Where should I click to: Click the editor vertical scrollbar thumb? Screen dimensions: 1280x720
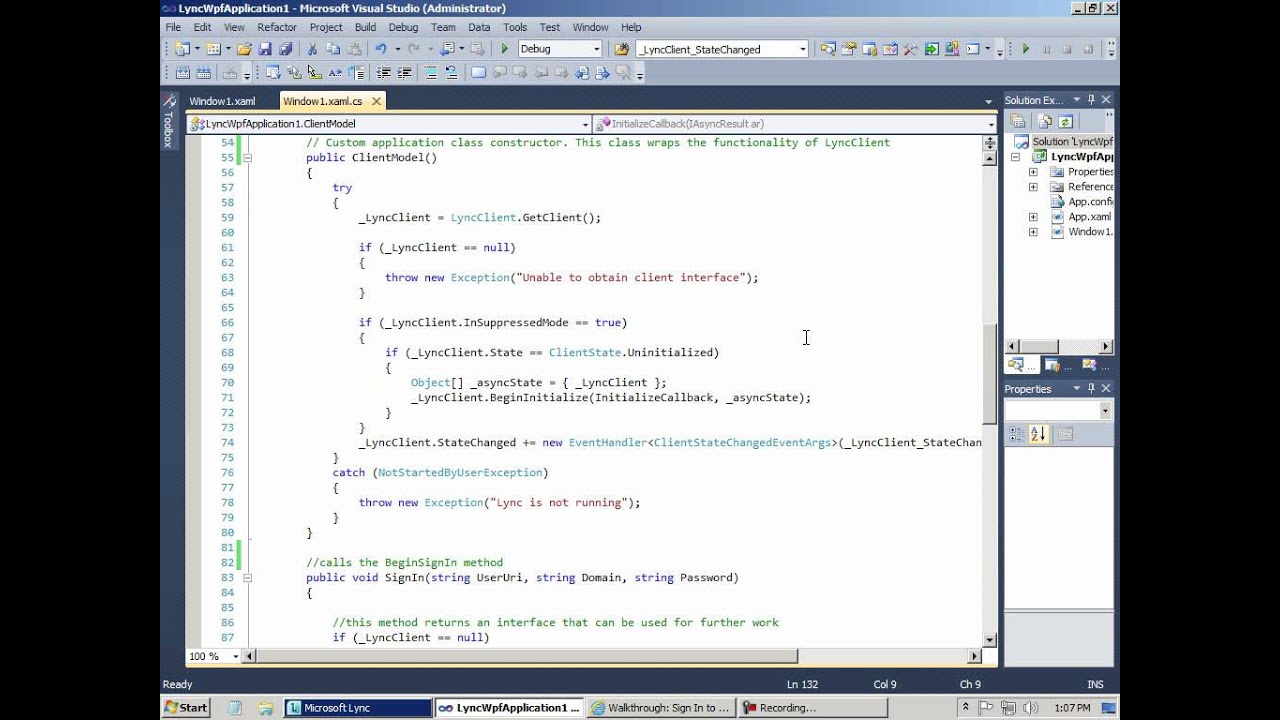990,374
